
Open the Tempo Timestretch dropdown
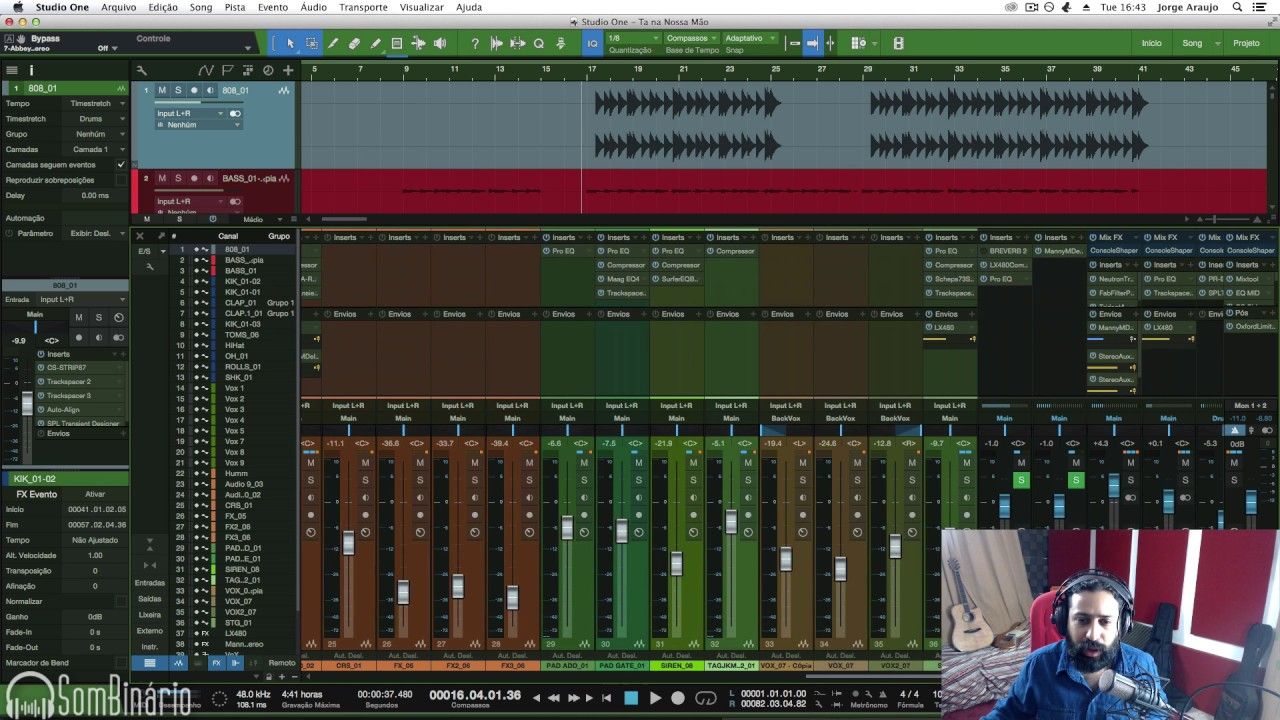(97, 104)
